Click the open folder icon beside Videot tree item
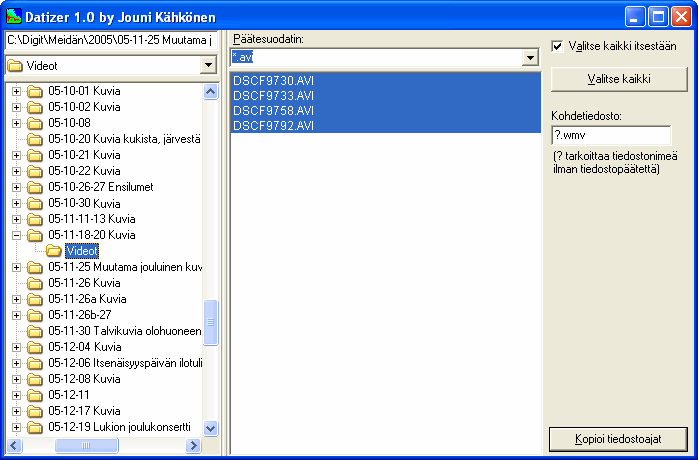This screenshot has width=698, height=460. pos(54,251)
